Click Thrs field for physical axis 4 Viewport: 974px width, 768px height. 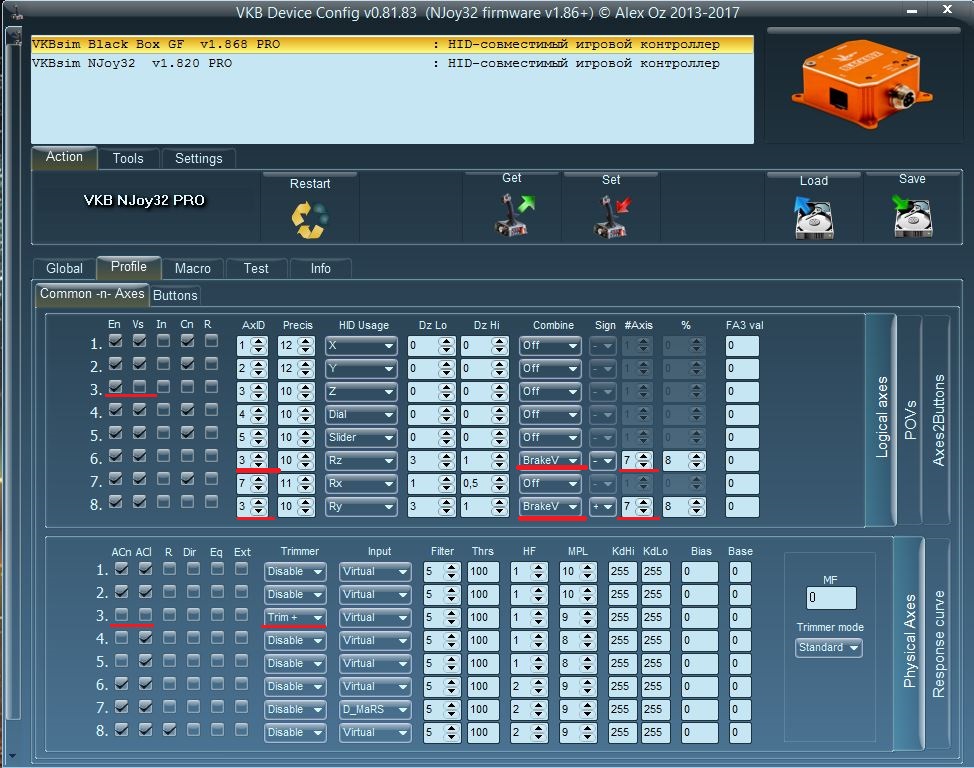click(483, 641)
